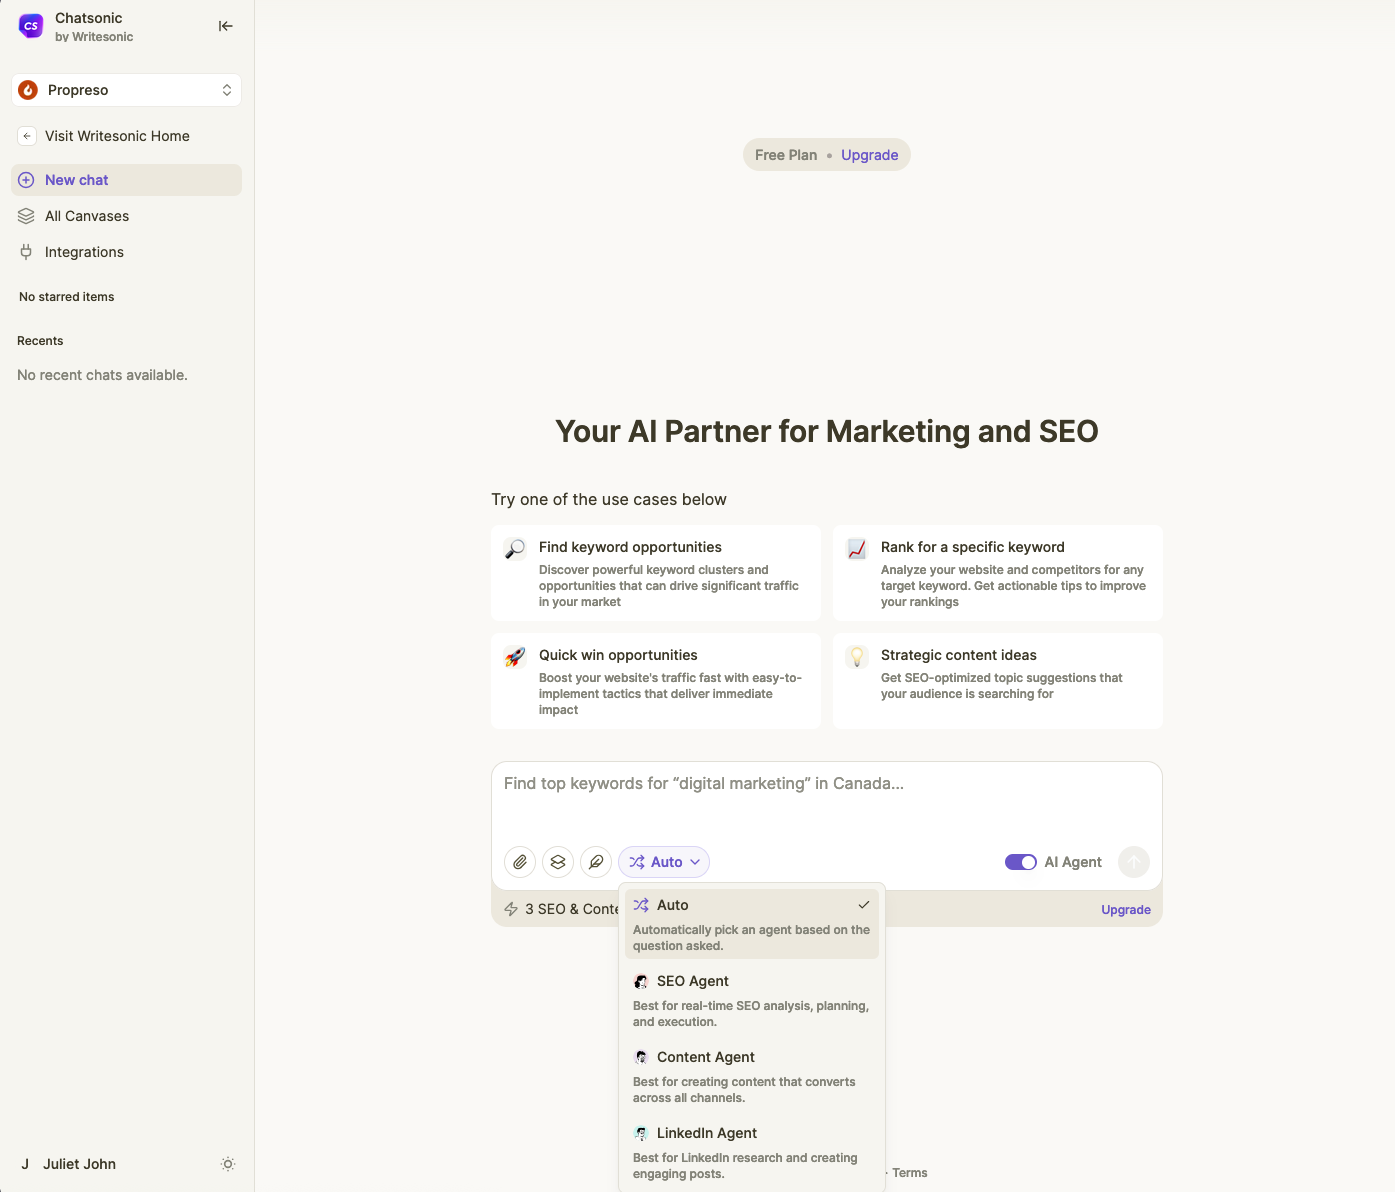Click the Try one of the use cases heading
1395x1192 pixels.
609,499
